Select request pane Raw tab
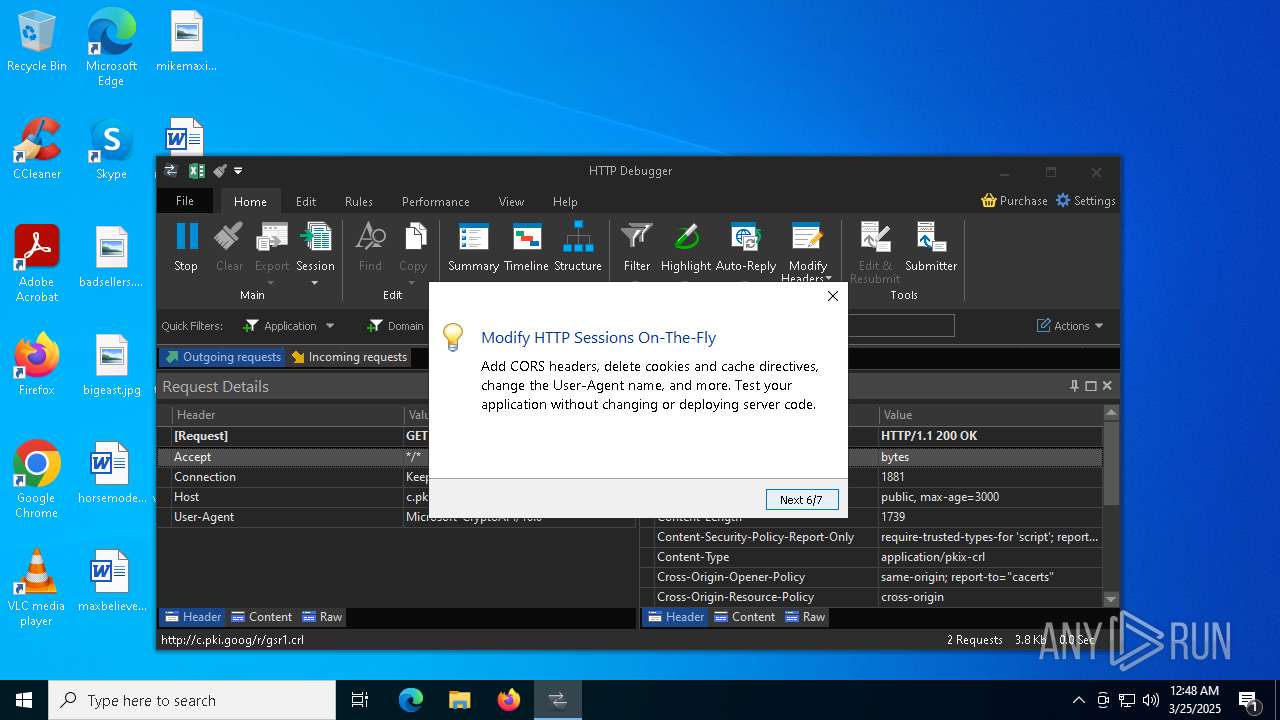This screenshot has height=720, width=1280. tap(322, 617)
